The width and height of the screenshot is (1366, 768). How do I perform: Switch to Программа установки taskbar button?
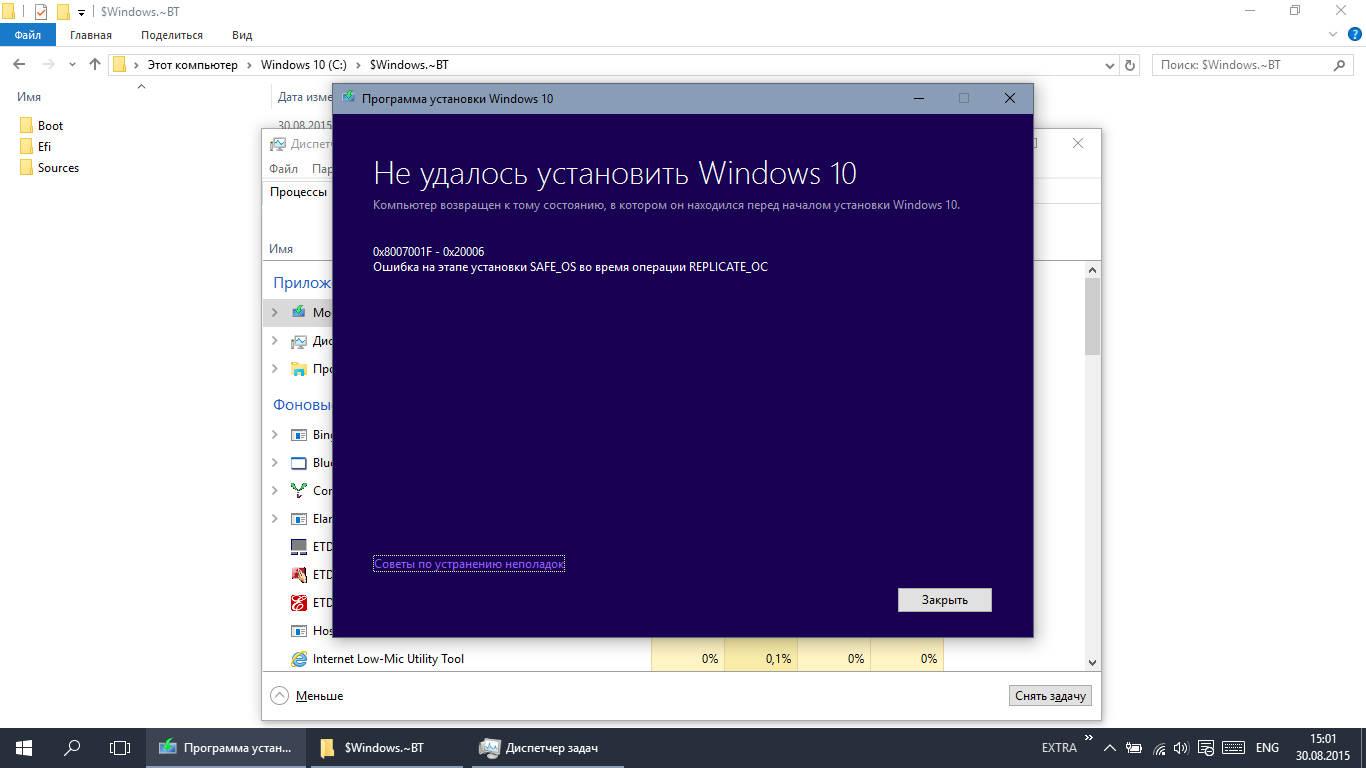pos(227,747)
